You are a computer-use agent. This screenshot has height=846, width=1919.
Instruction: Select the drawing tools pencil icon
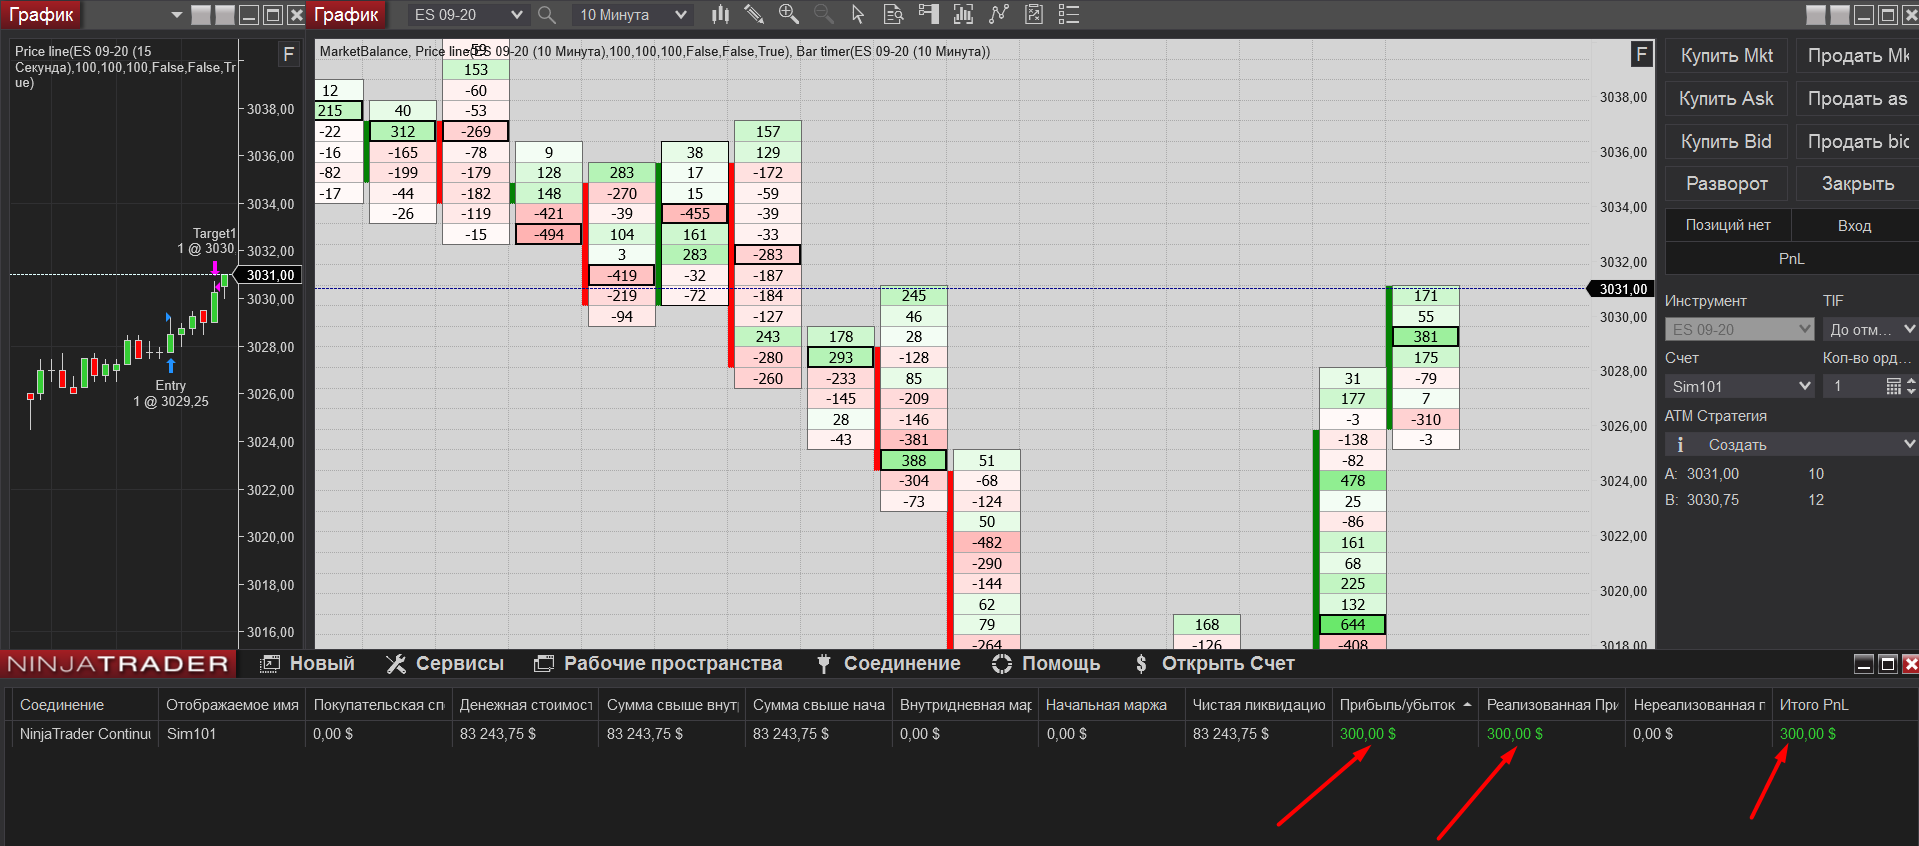pos(754,14)
